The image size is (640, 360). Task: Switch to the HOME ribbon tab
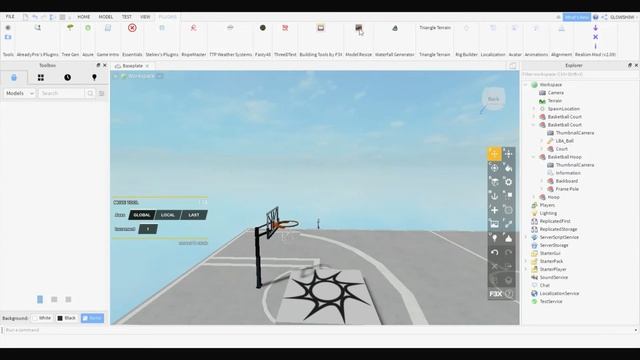tap(84, 17)
